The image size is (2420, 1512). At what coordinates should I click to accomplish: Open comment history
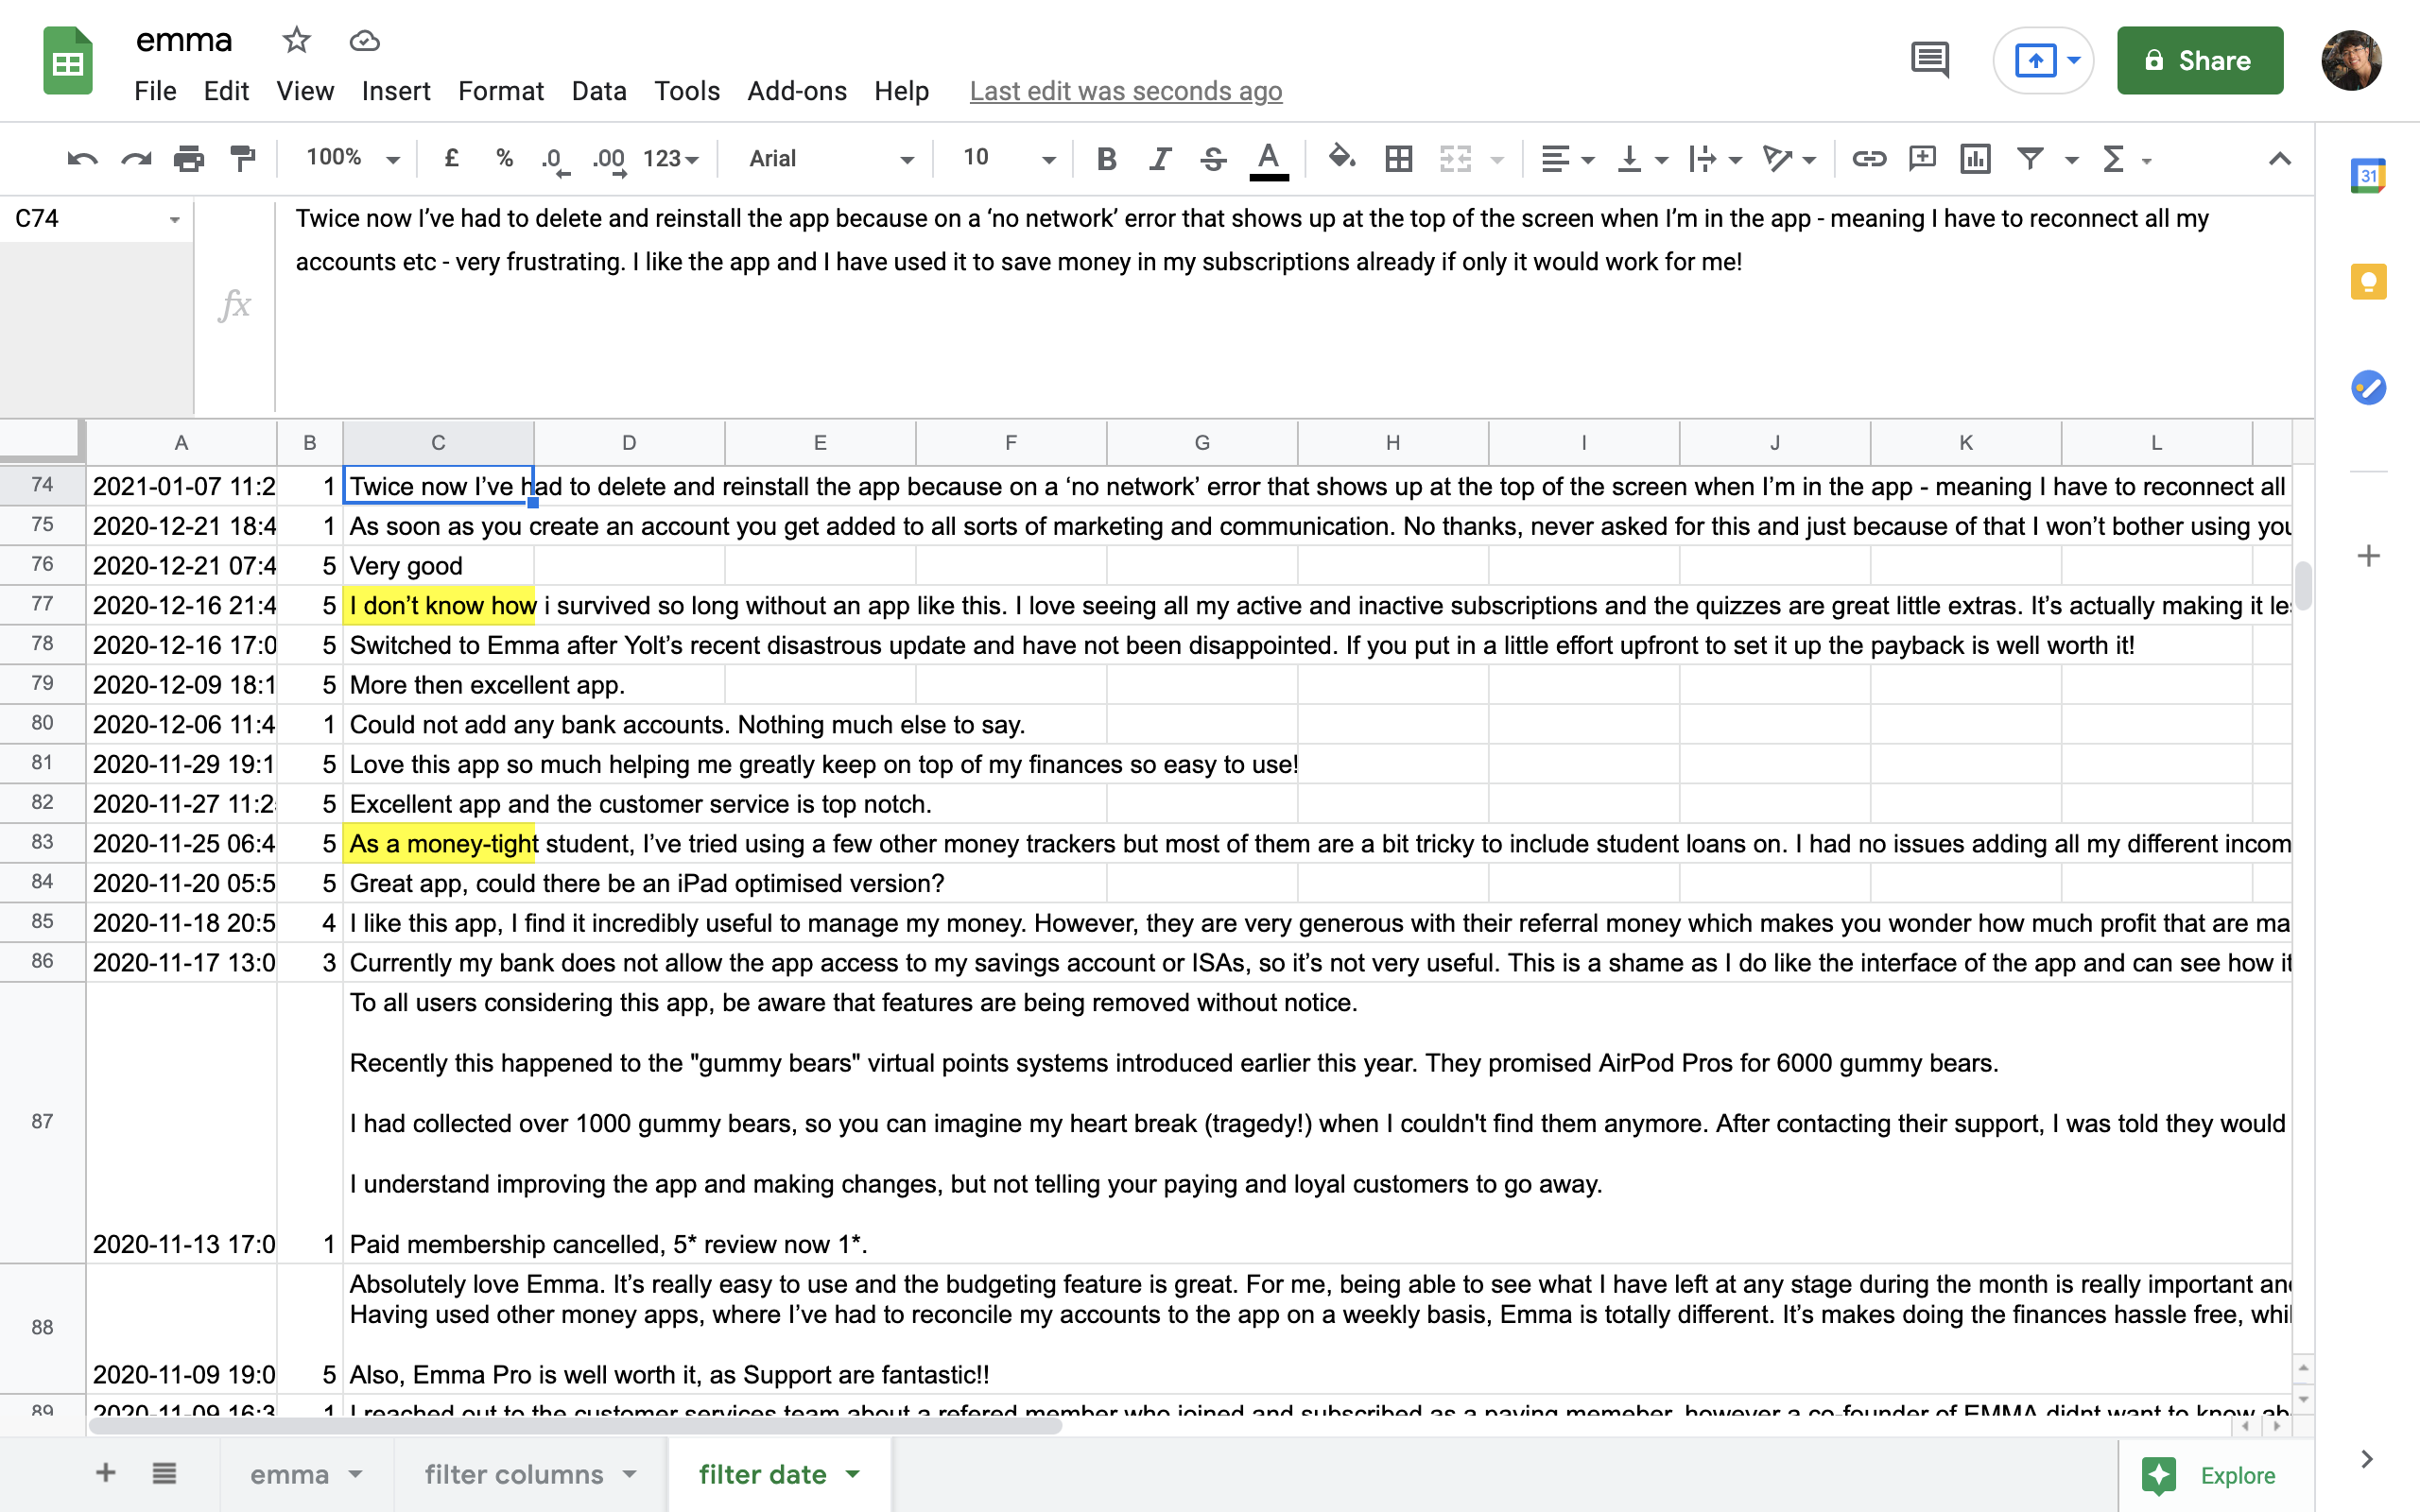1928,60
